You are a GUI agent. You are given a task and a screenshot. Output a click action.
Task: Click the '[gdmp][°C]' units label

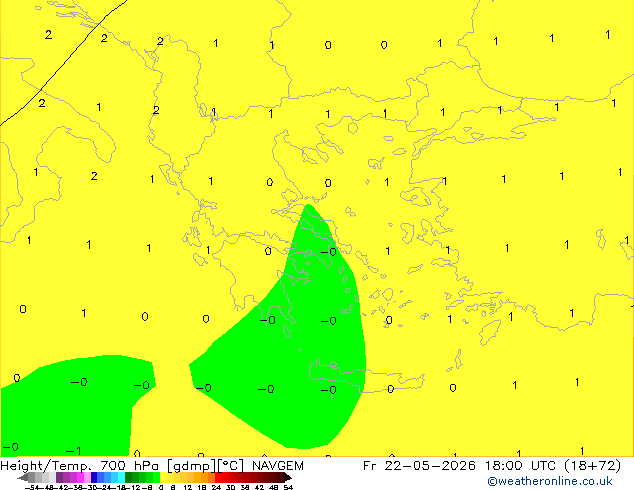[206, 466]
